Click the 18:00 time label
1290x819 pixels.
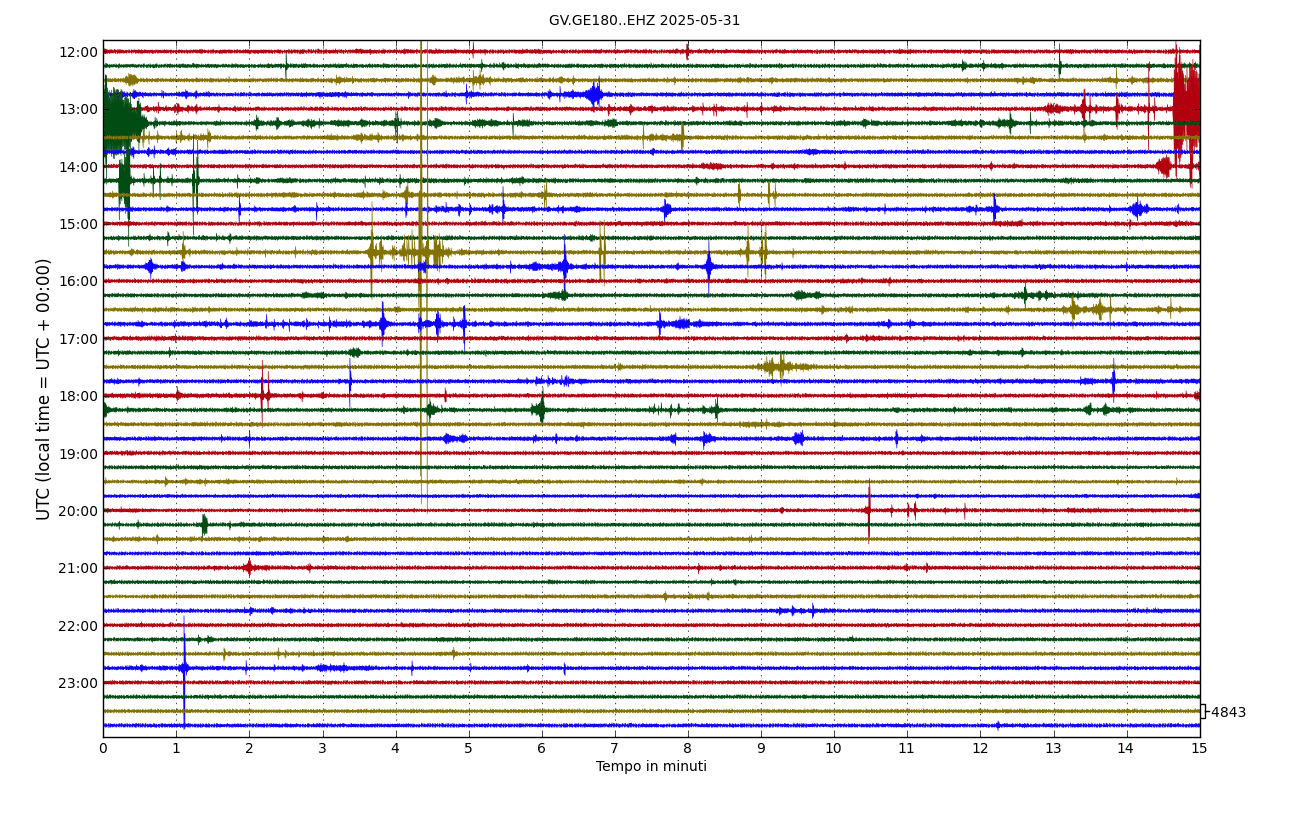click(x=78, y=396)
